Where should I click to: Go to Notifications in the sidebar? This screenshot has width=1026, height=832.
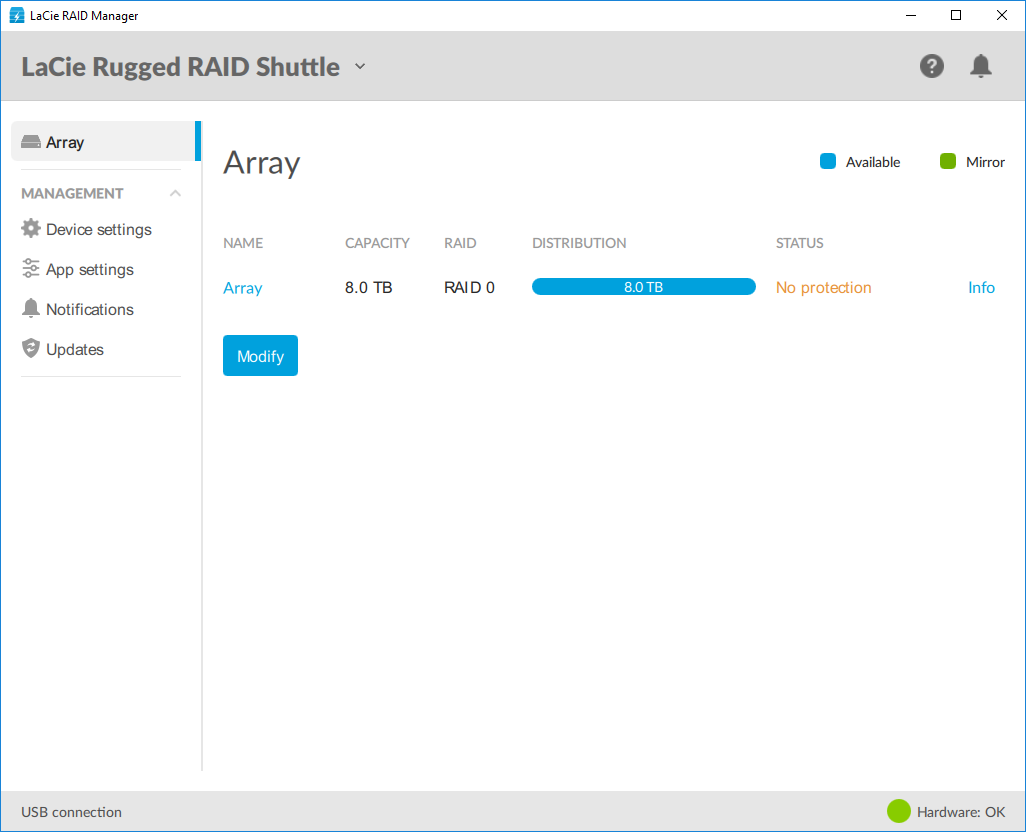(90, 309)
